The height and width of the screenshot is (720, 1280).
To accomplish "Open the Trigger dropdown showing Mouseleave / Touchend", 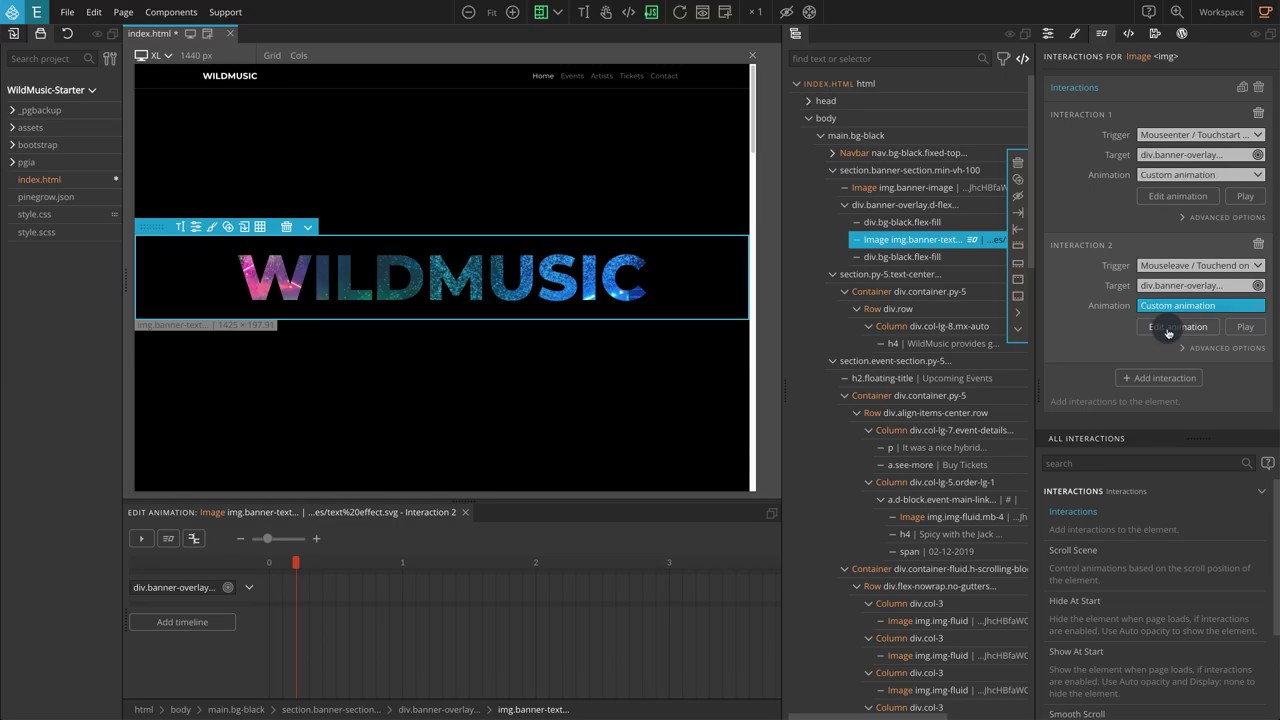I will click(x=1201, y=266).
